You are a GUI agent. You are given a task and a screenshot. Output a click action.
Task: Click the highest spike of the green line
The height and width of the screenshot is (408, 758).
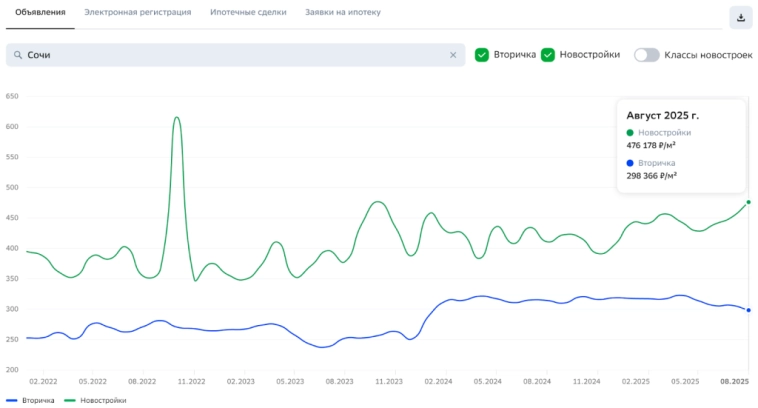pos(177,118)
